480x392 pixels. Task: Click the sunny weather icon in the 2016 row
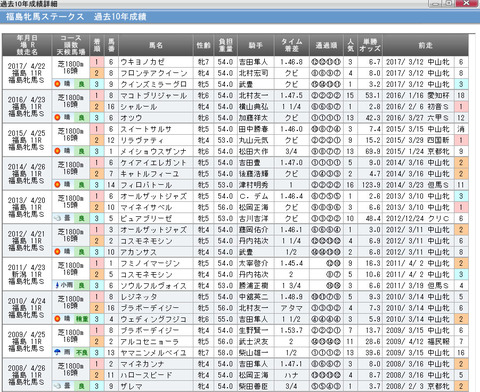click(57, 117)
